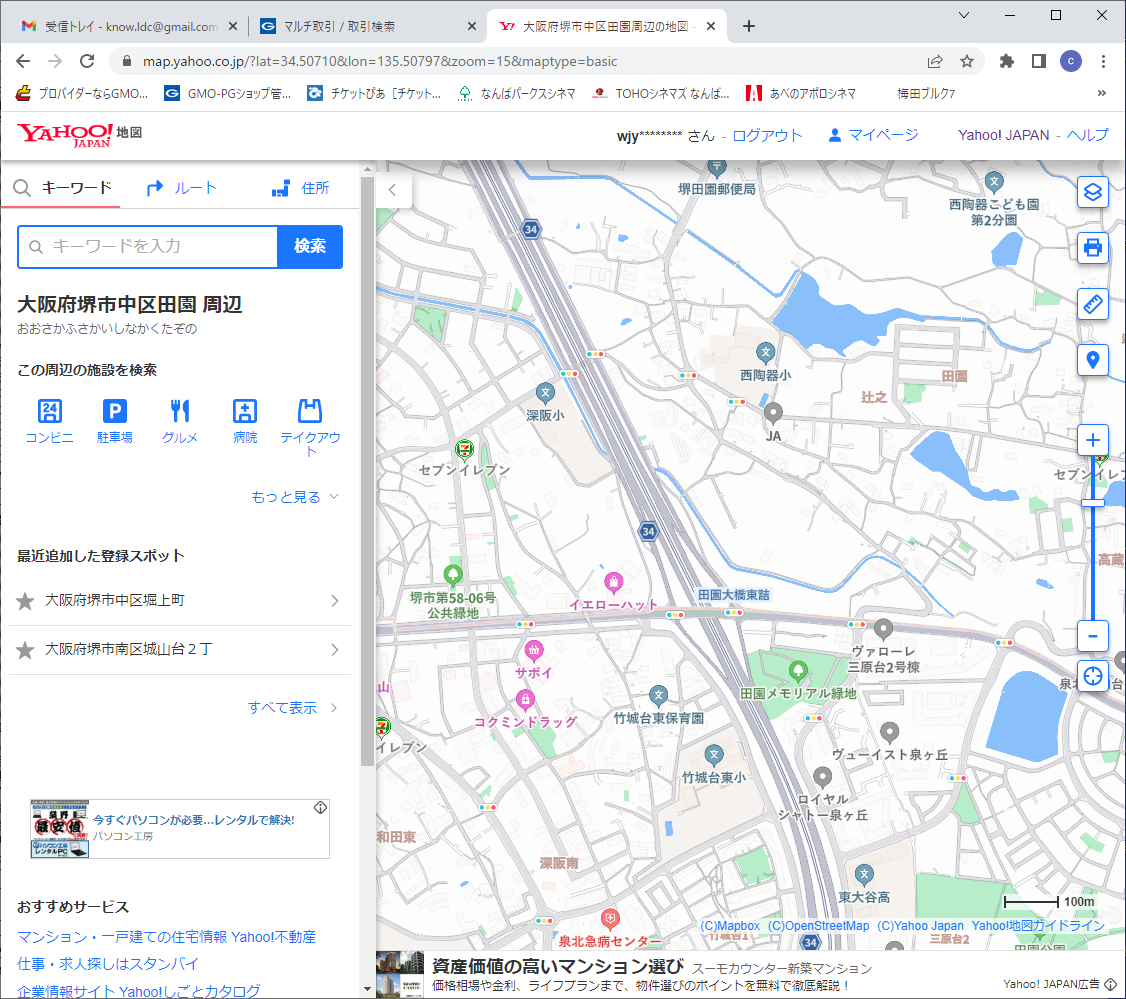The image size is (1126, 999).
Task: Select the distance measurement ruler tool
Action: click(1092, 304)
